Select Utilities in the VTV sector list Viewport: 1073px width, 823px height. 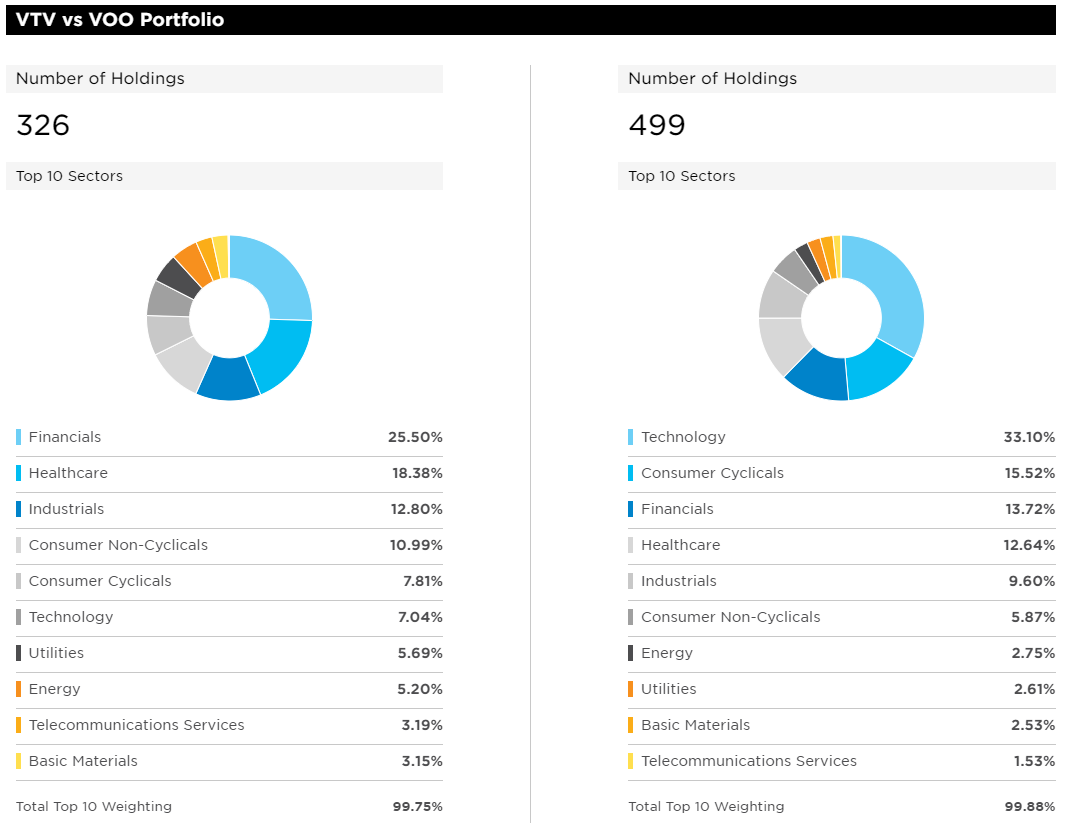[56, 653]
